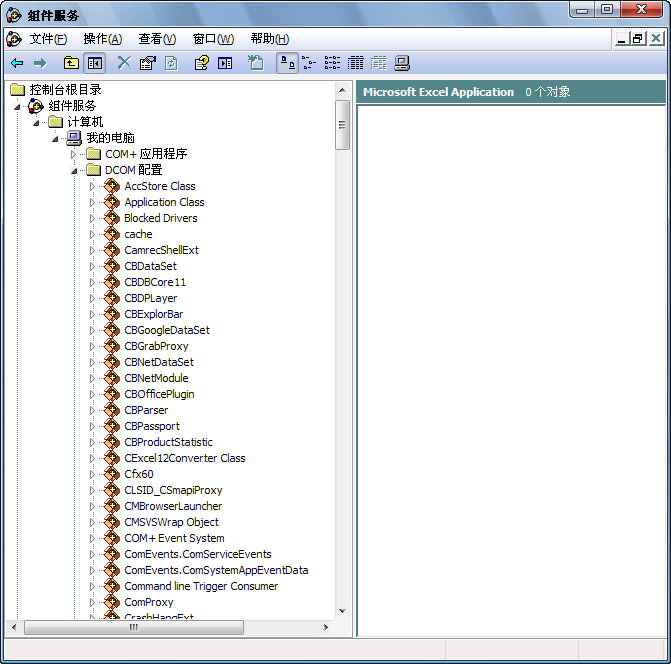Select CBDataSet in the tree
The image size is (671, 664).
pos(150,266)
